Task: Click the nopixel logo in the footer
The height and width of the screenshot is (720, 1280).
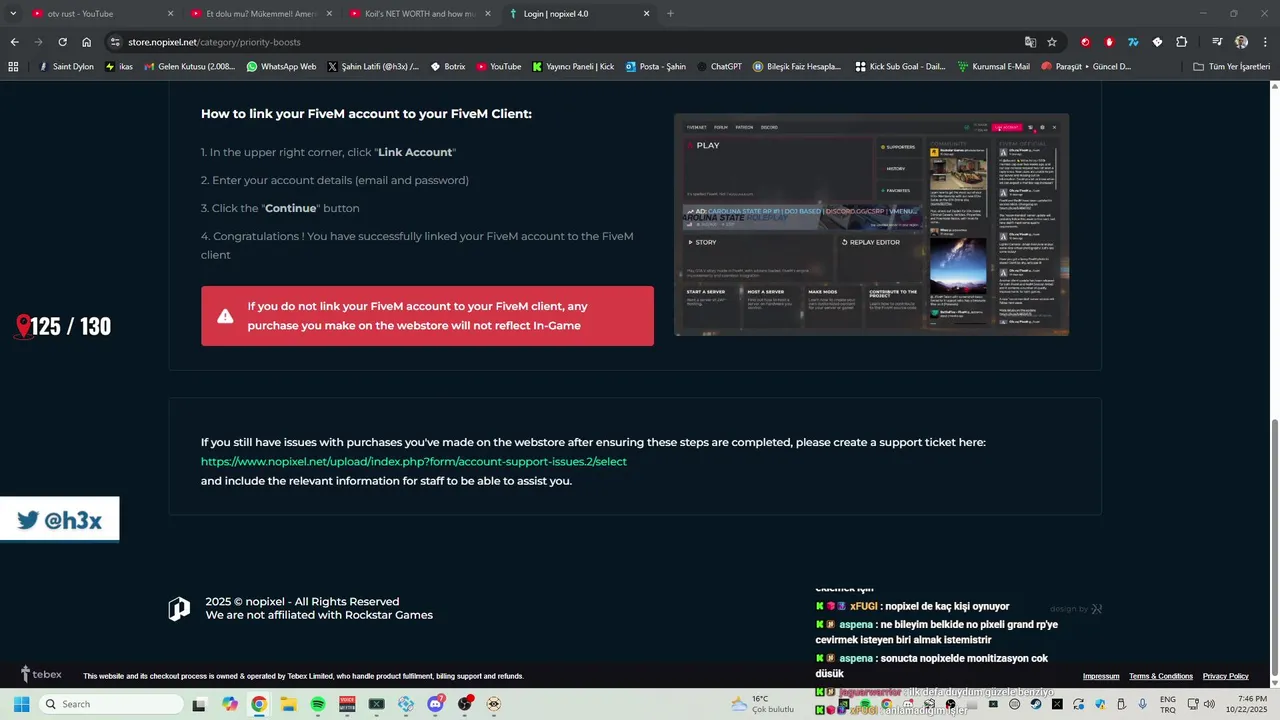Action: (x=179, y=609)
